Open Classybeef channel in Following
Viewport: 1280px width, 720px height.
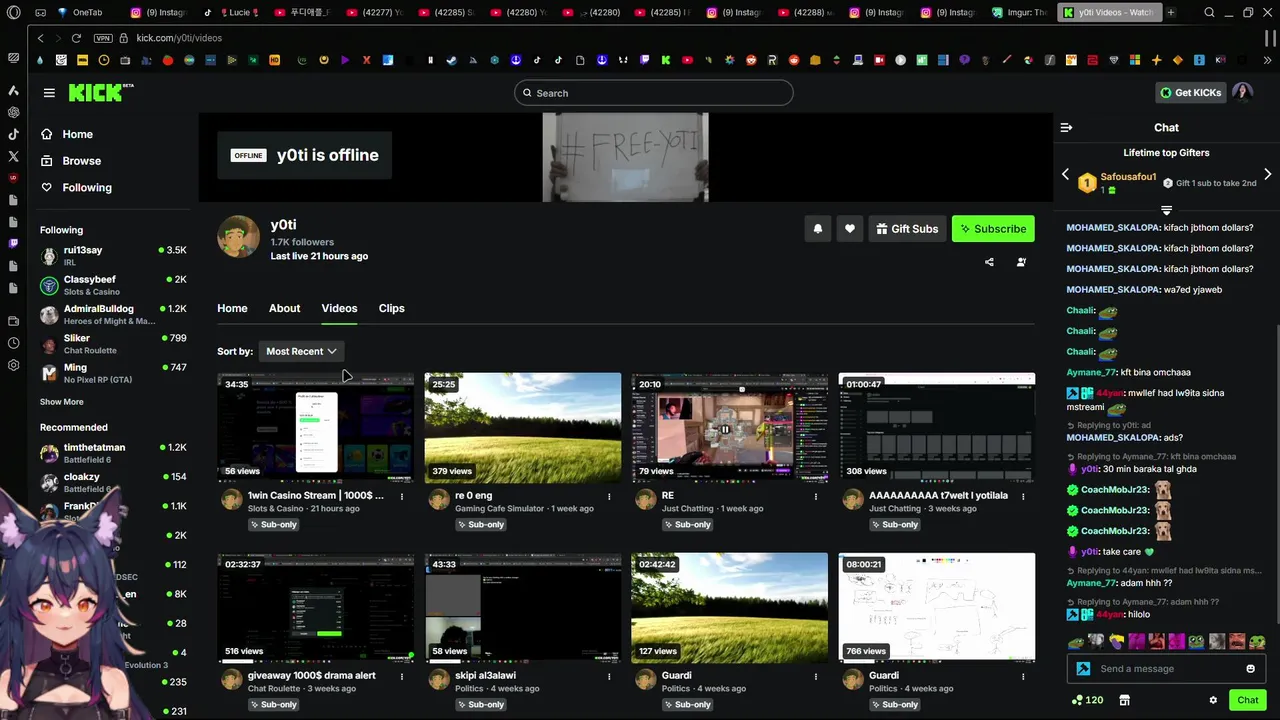pos(113,285)
